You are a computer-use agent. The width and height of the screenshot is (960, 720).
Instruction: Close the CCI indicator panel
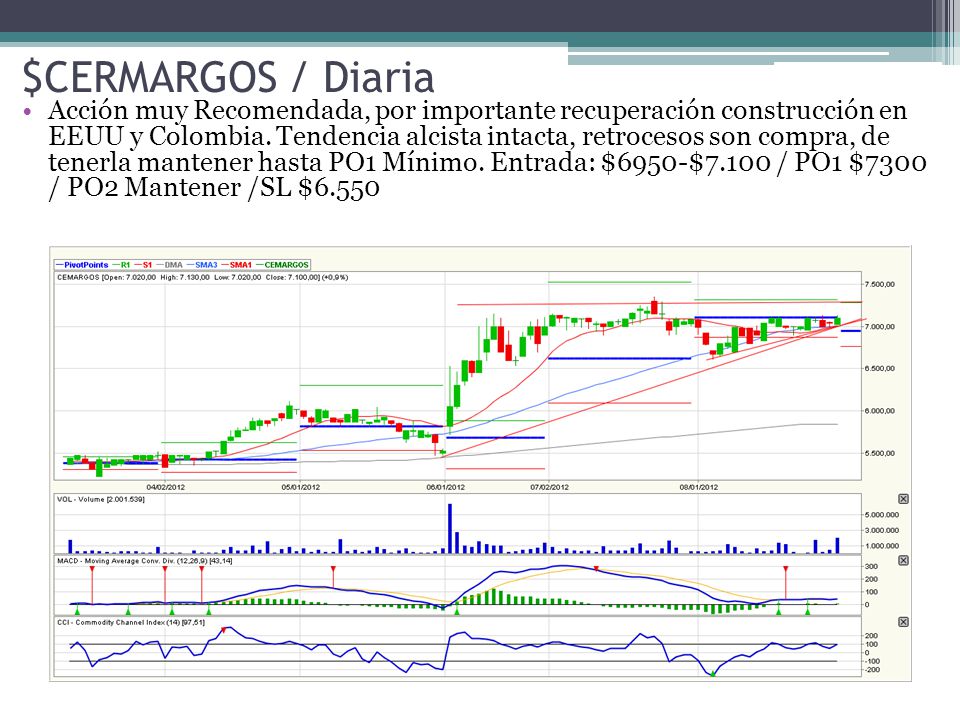pos(903,622)
